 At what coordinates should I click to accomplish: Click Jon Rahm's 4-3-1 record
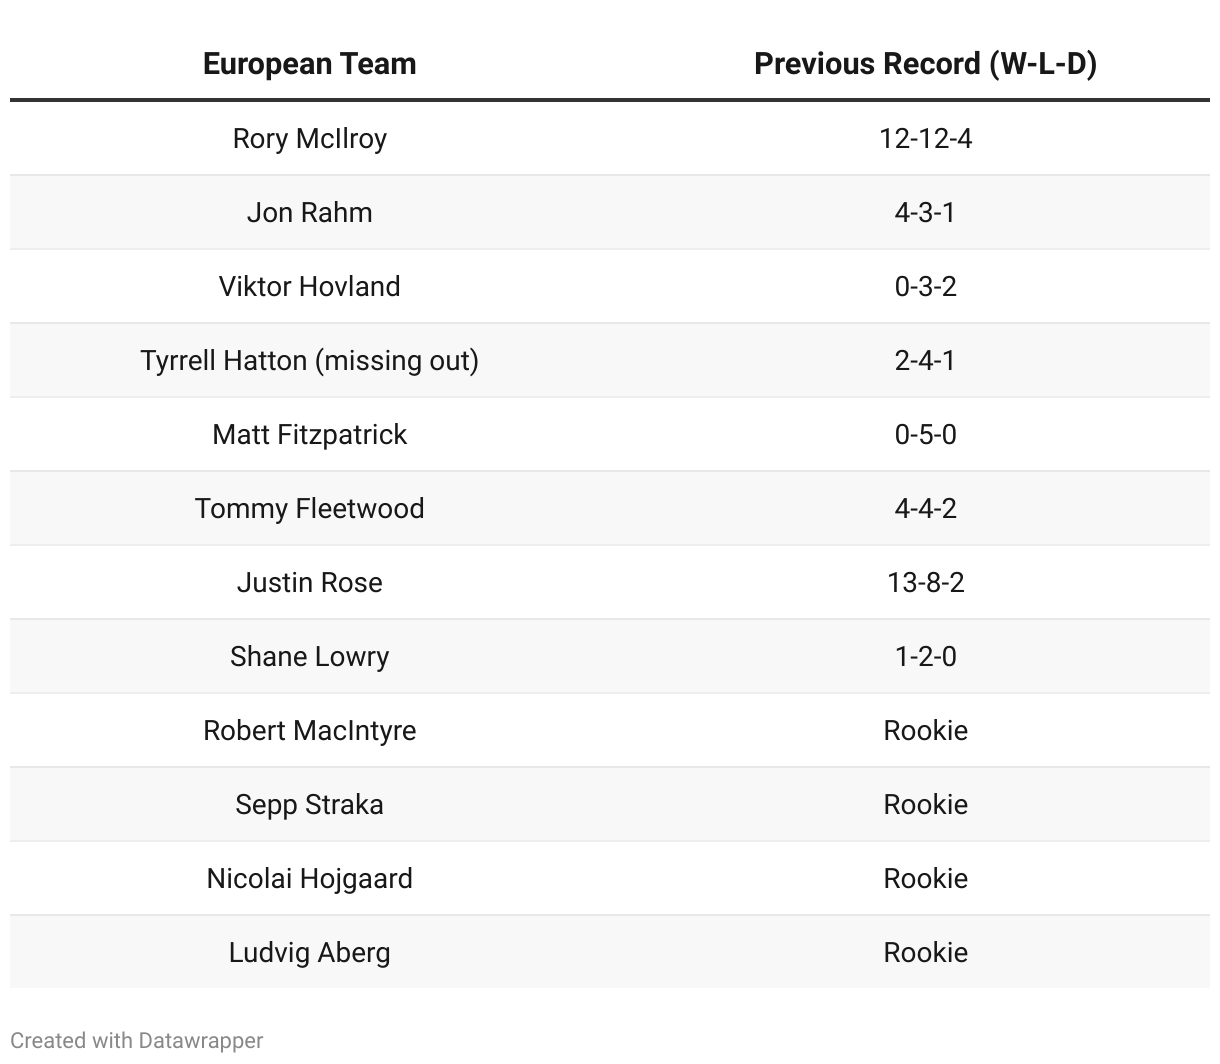tap(925, 212)
